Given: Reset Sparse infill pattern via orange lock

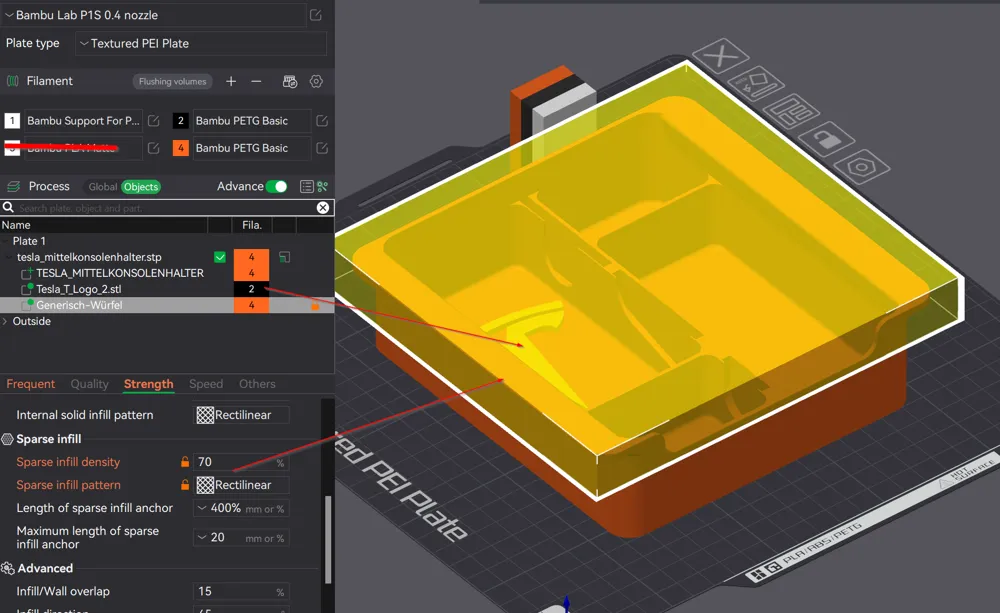Looking at the screenshot, I should coord(185,485).
